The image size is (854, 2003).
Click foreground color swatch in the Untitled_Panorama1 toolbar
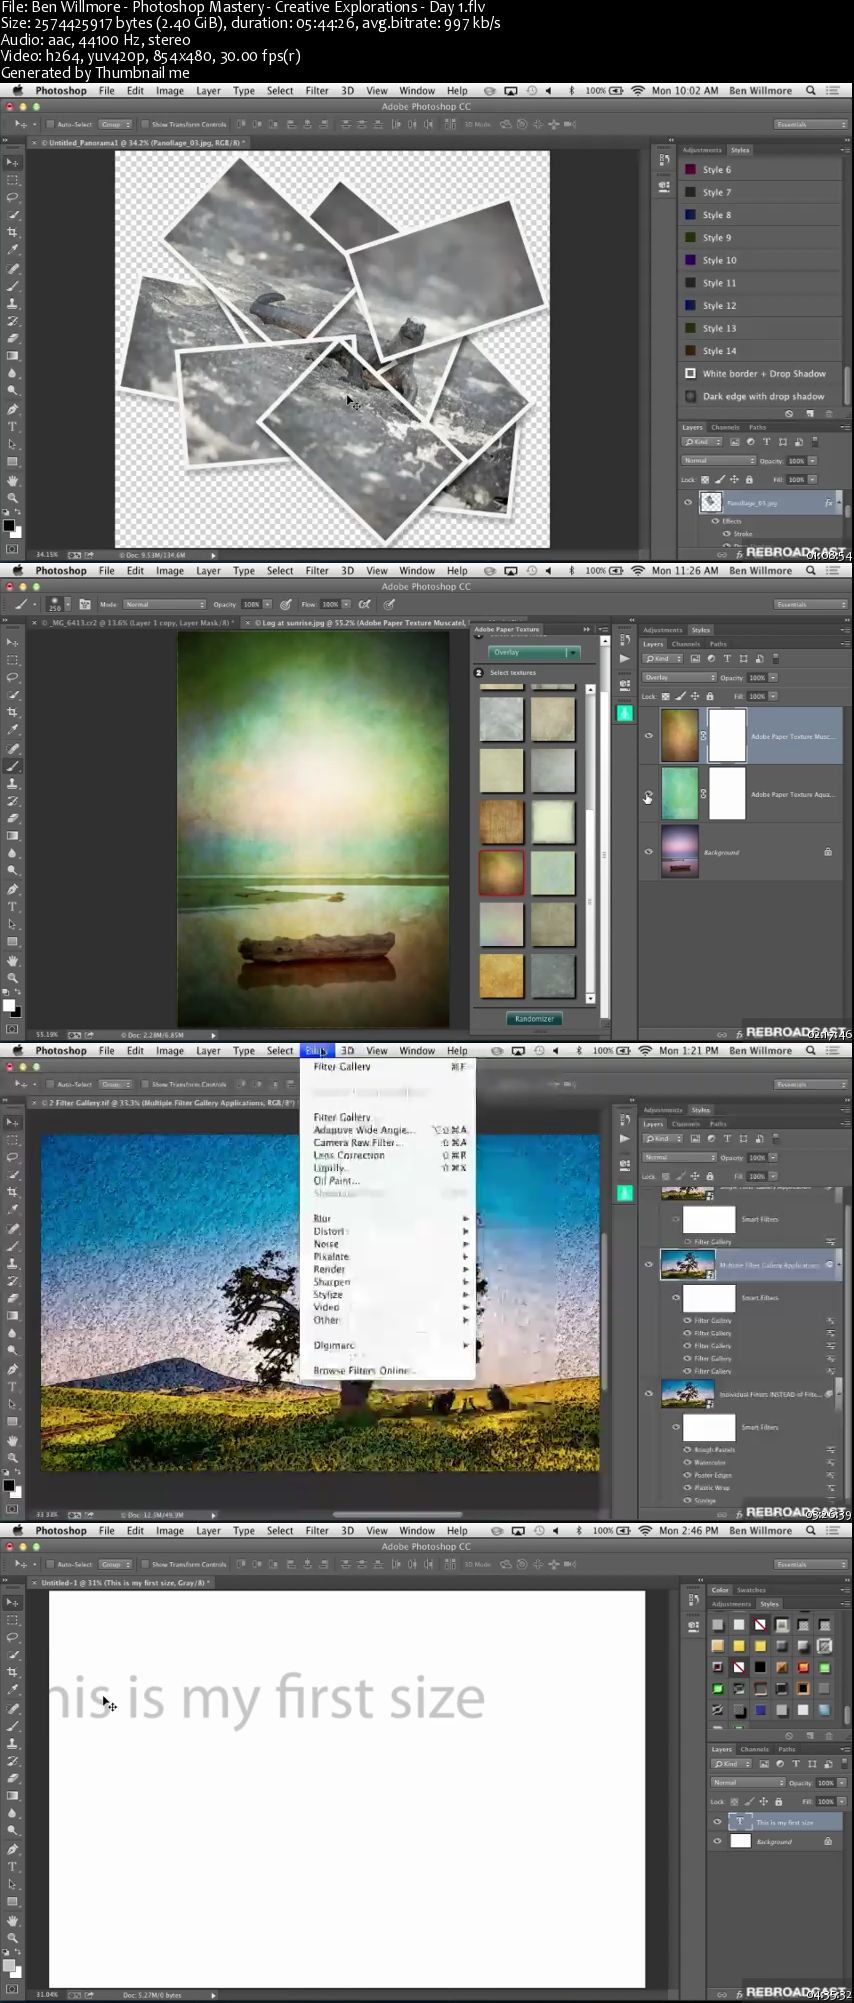tap(8, 524)
